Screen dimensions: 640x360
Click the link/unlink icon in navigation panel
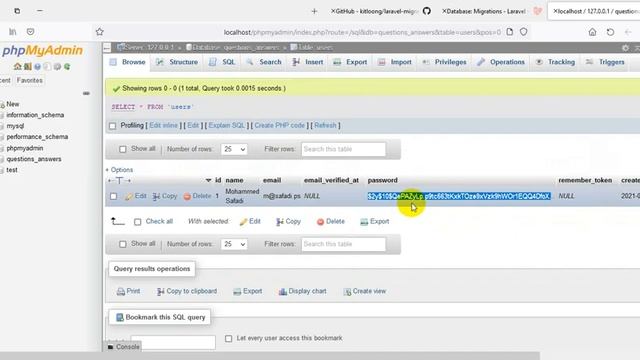(86, 93)
